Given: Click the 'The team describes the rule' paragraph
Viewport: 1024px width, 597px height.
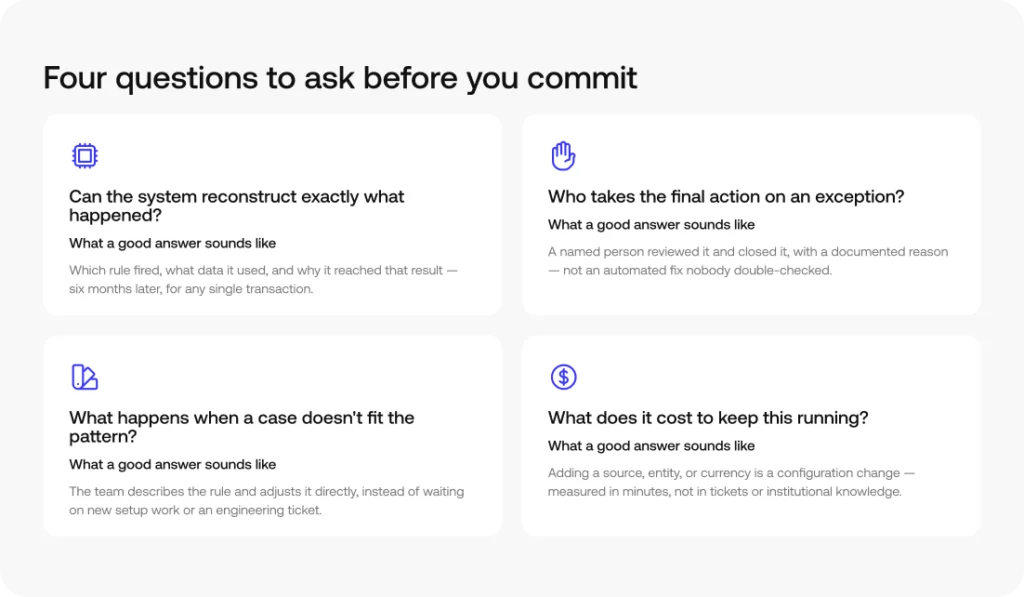Looking at the screenshot, I should (266, 500).
